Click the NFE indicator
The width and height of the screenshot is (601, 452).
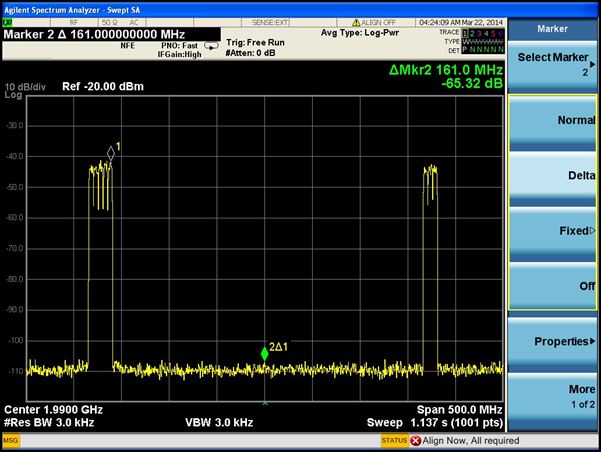tap(128, 46)
